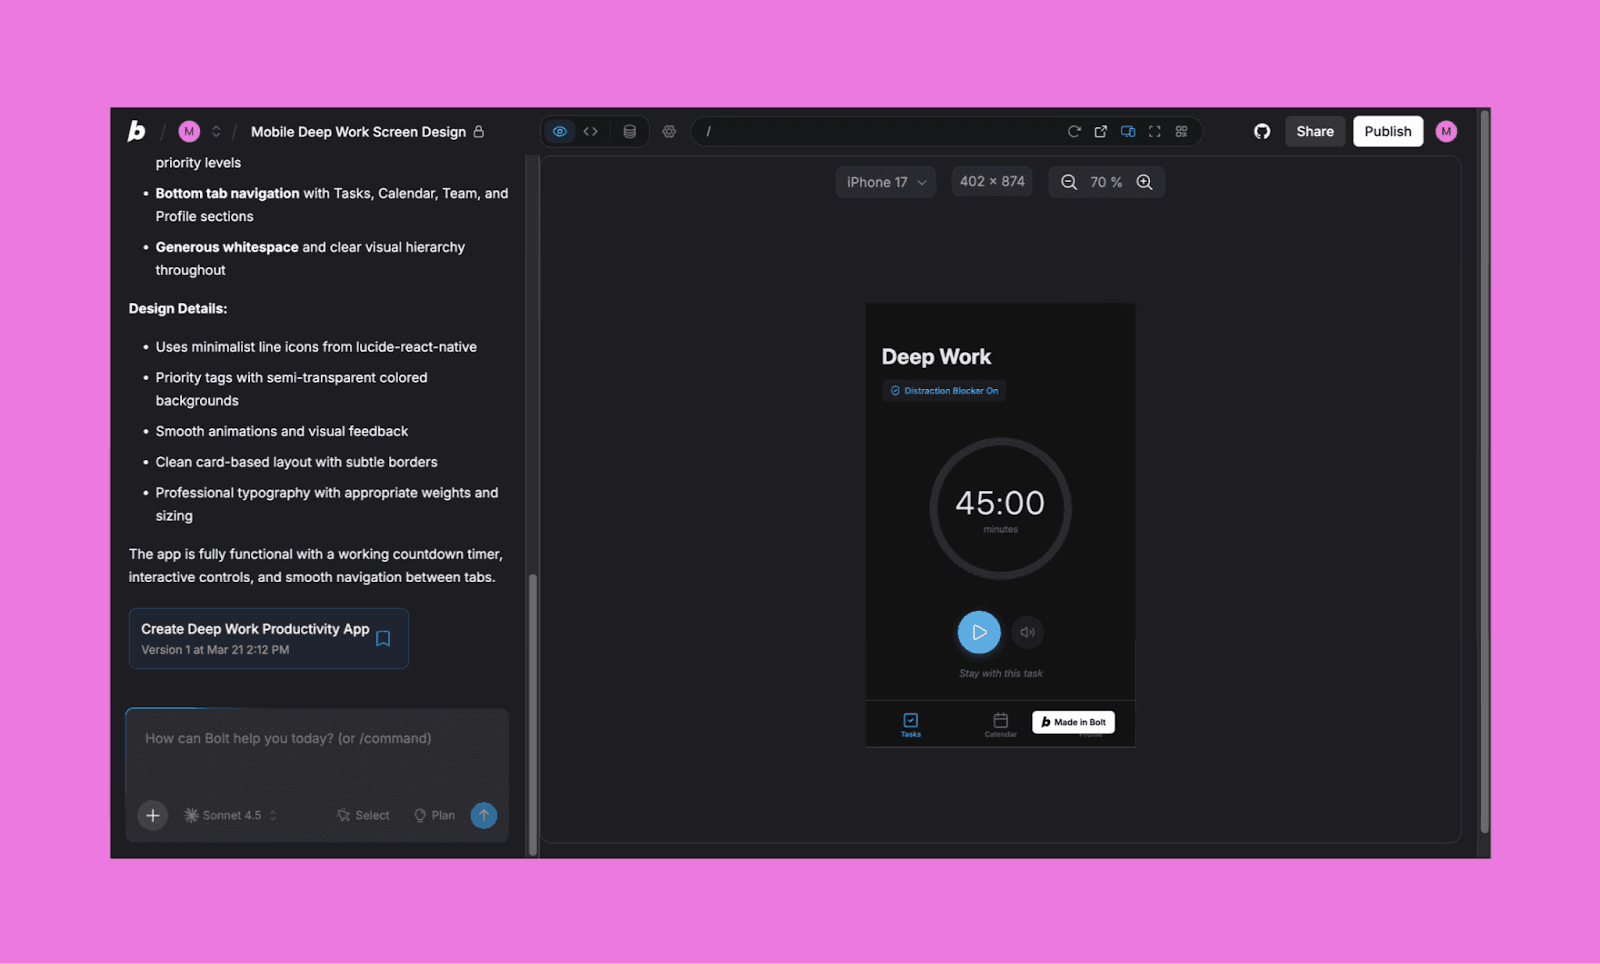Select the Tasks tab
This screenshot has width=1600, height=964.
pos(910,724)
